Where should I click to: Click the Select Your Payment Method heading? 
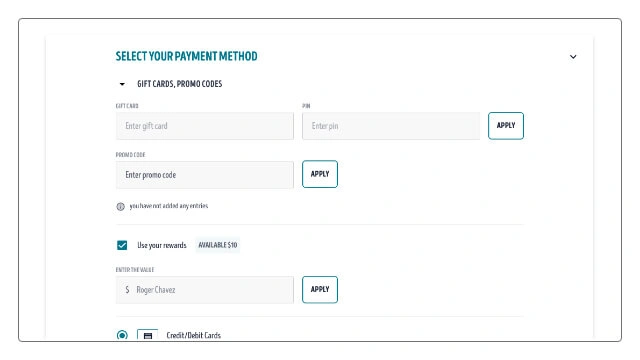[x=187, y=56]
